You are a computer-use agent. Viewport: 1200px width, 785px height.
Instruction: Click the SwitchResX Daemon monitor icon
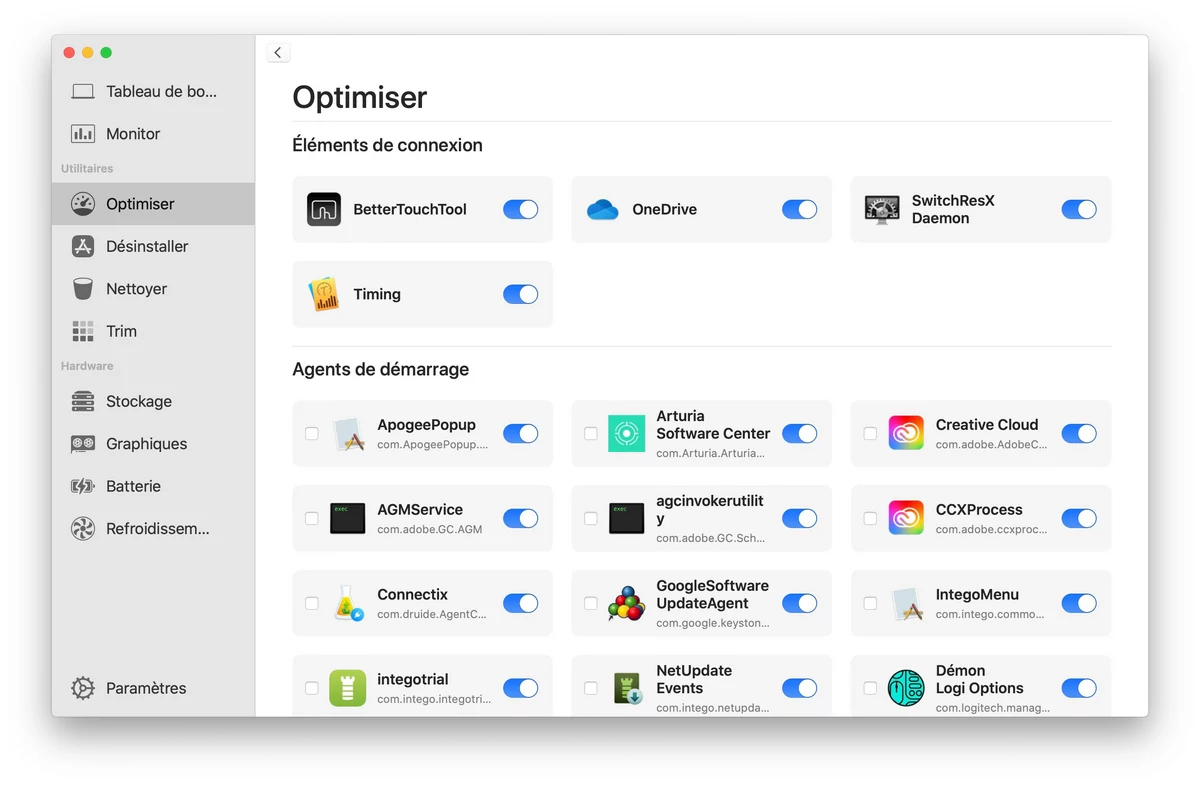pyautogui.click(x=882, y=209)
